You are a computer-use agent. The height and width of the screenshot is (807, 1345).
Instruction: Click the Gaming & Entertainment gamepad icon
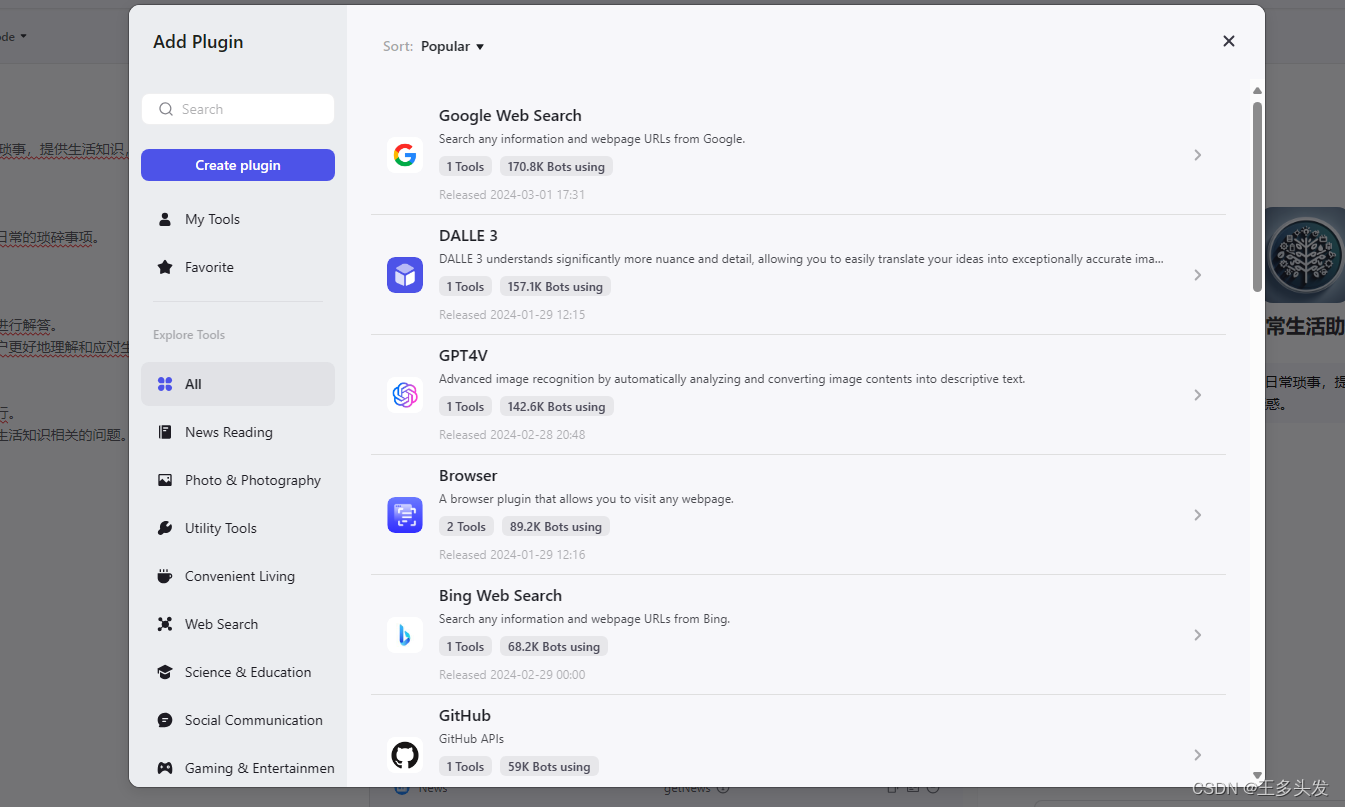pyautogui.click(x=165, y=768)
